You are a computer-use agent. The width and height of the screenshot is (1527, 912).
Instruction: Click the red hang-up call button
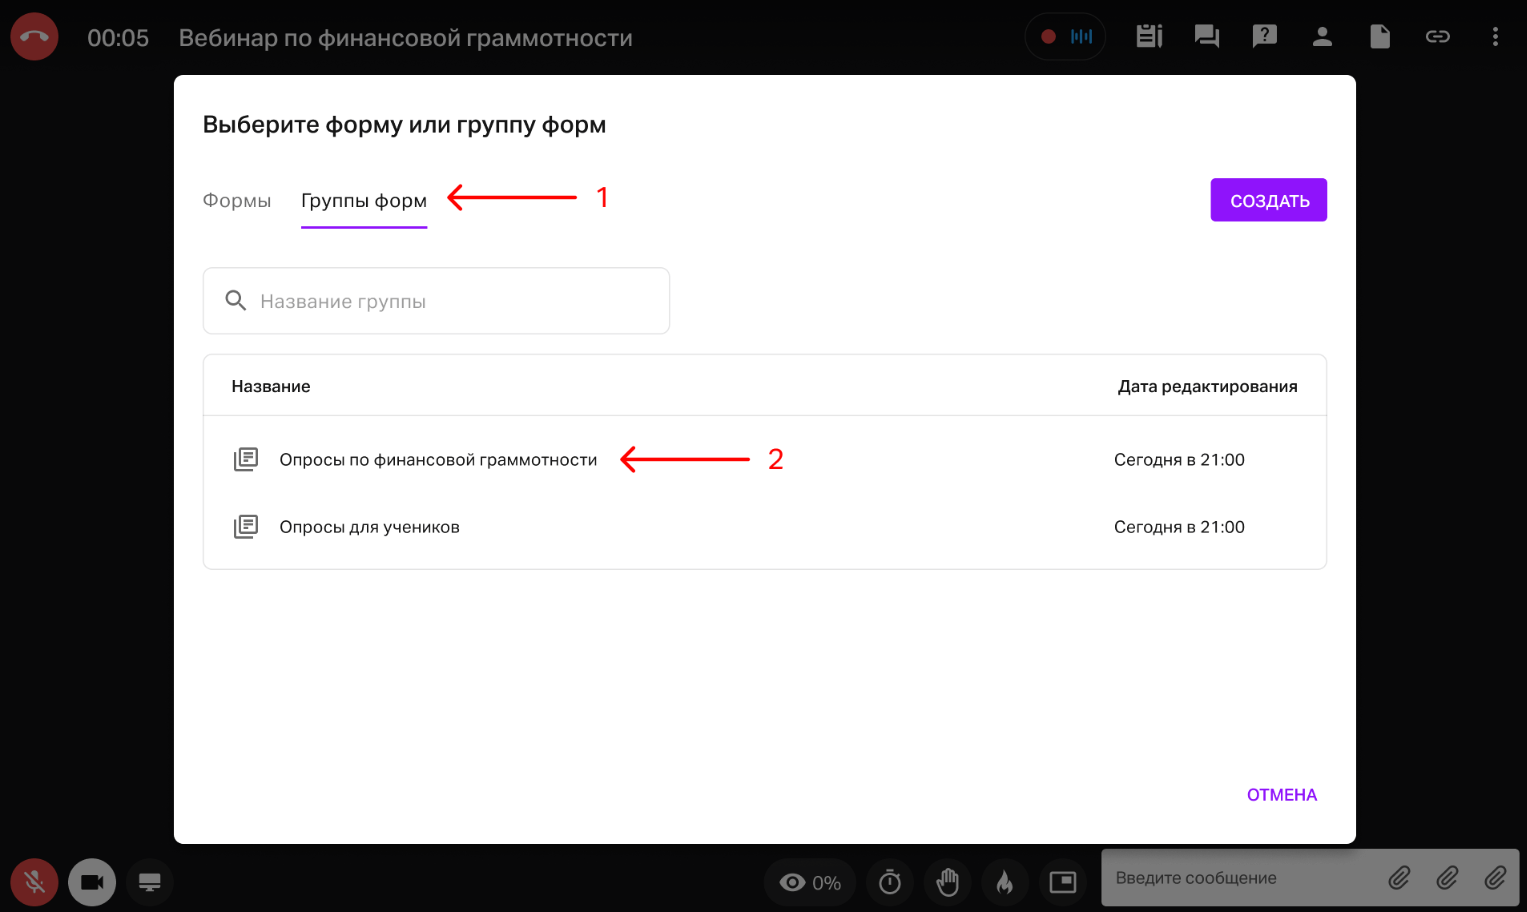[x=34, y=37]
